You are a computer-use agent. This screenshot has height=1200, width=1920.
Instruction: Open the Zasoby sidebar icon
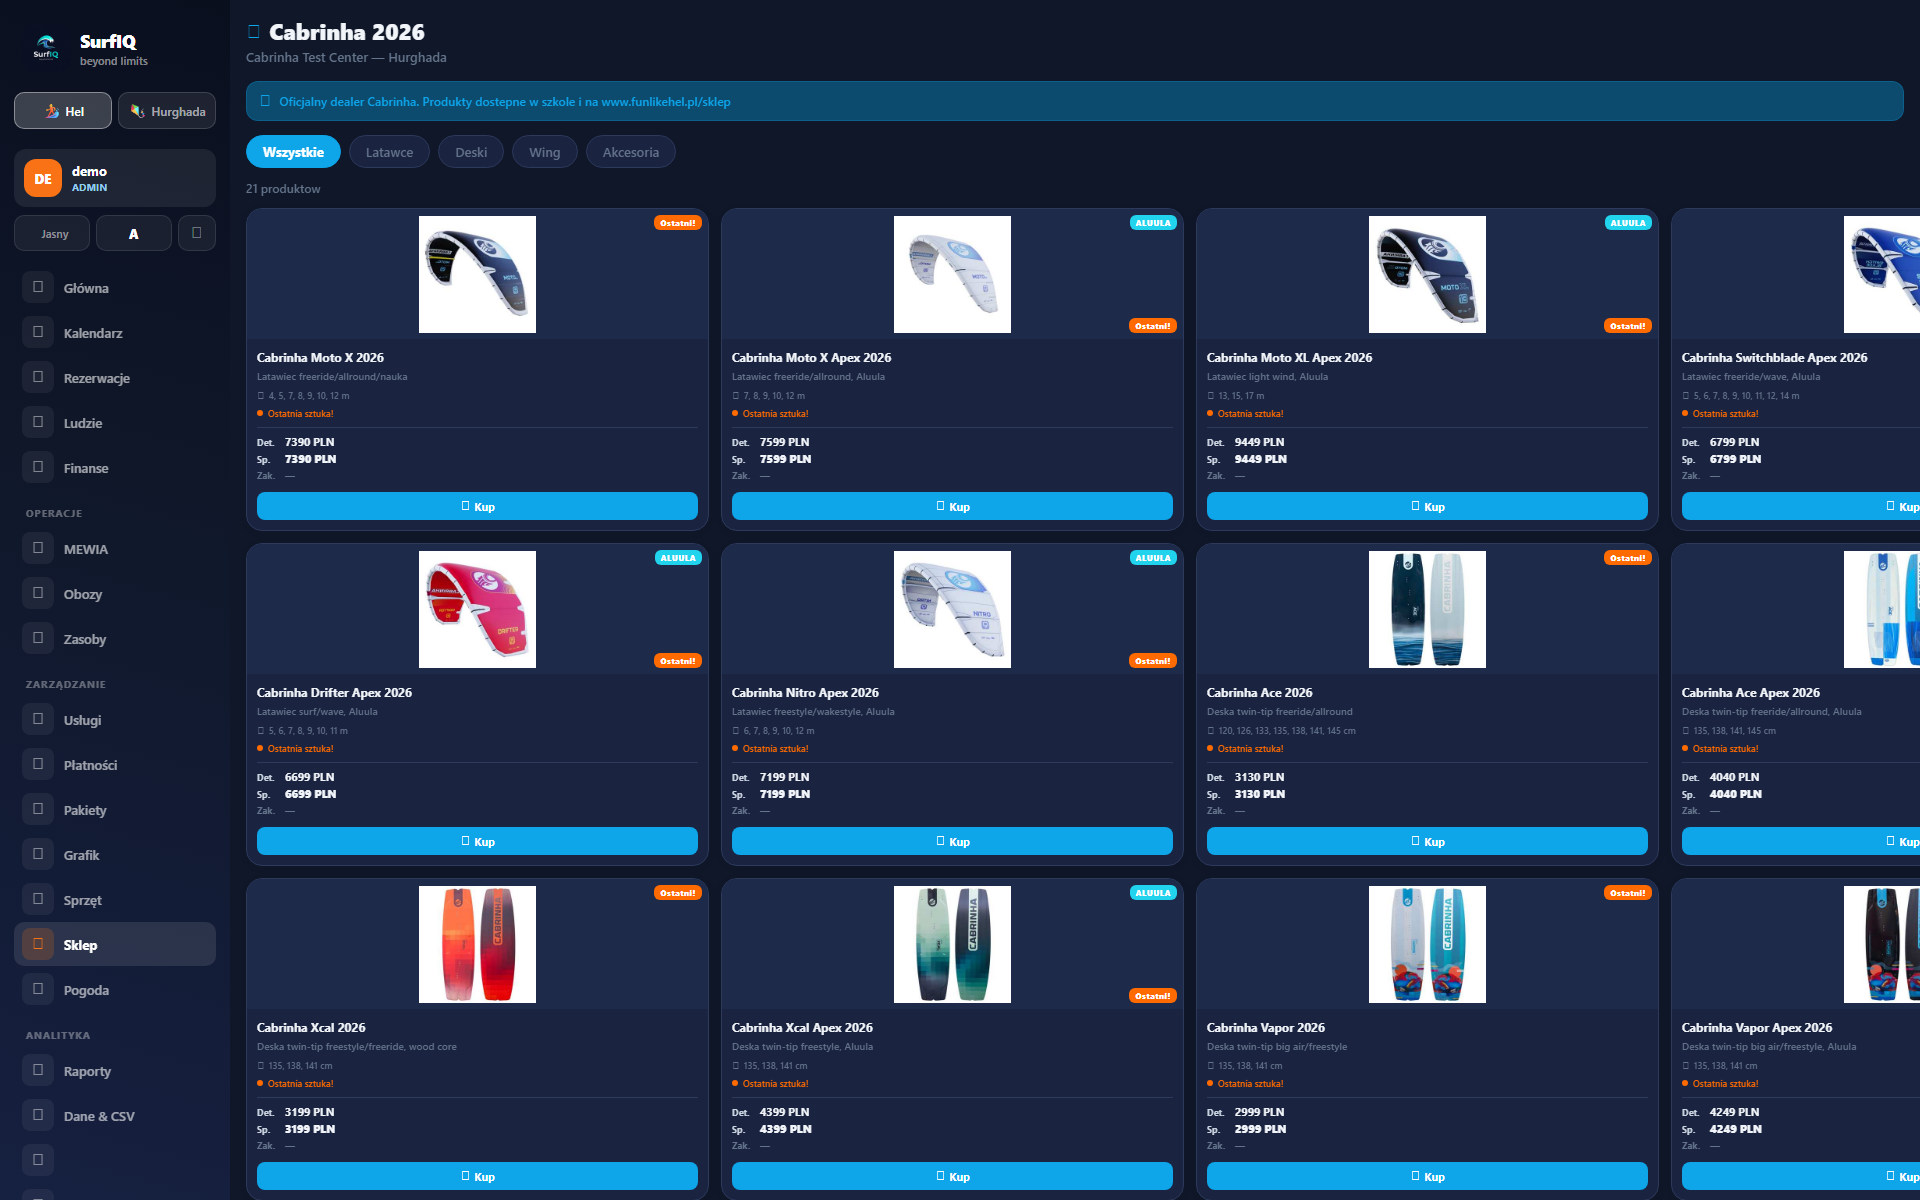pyautogui.click(x=38, y=638)
